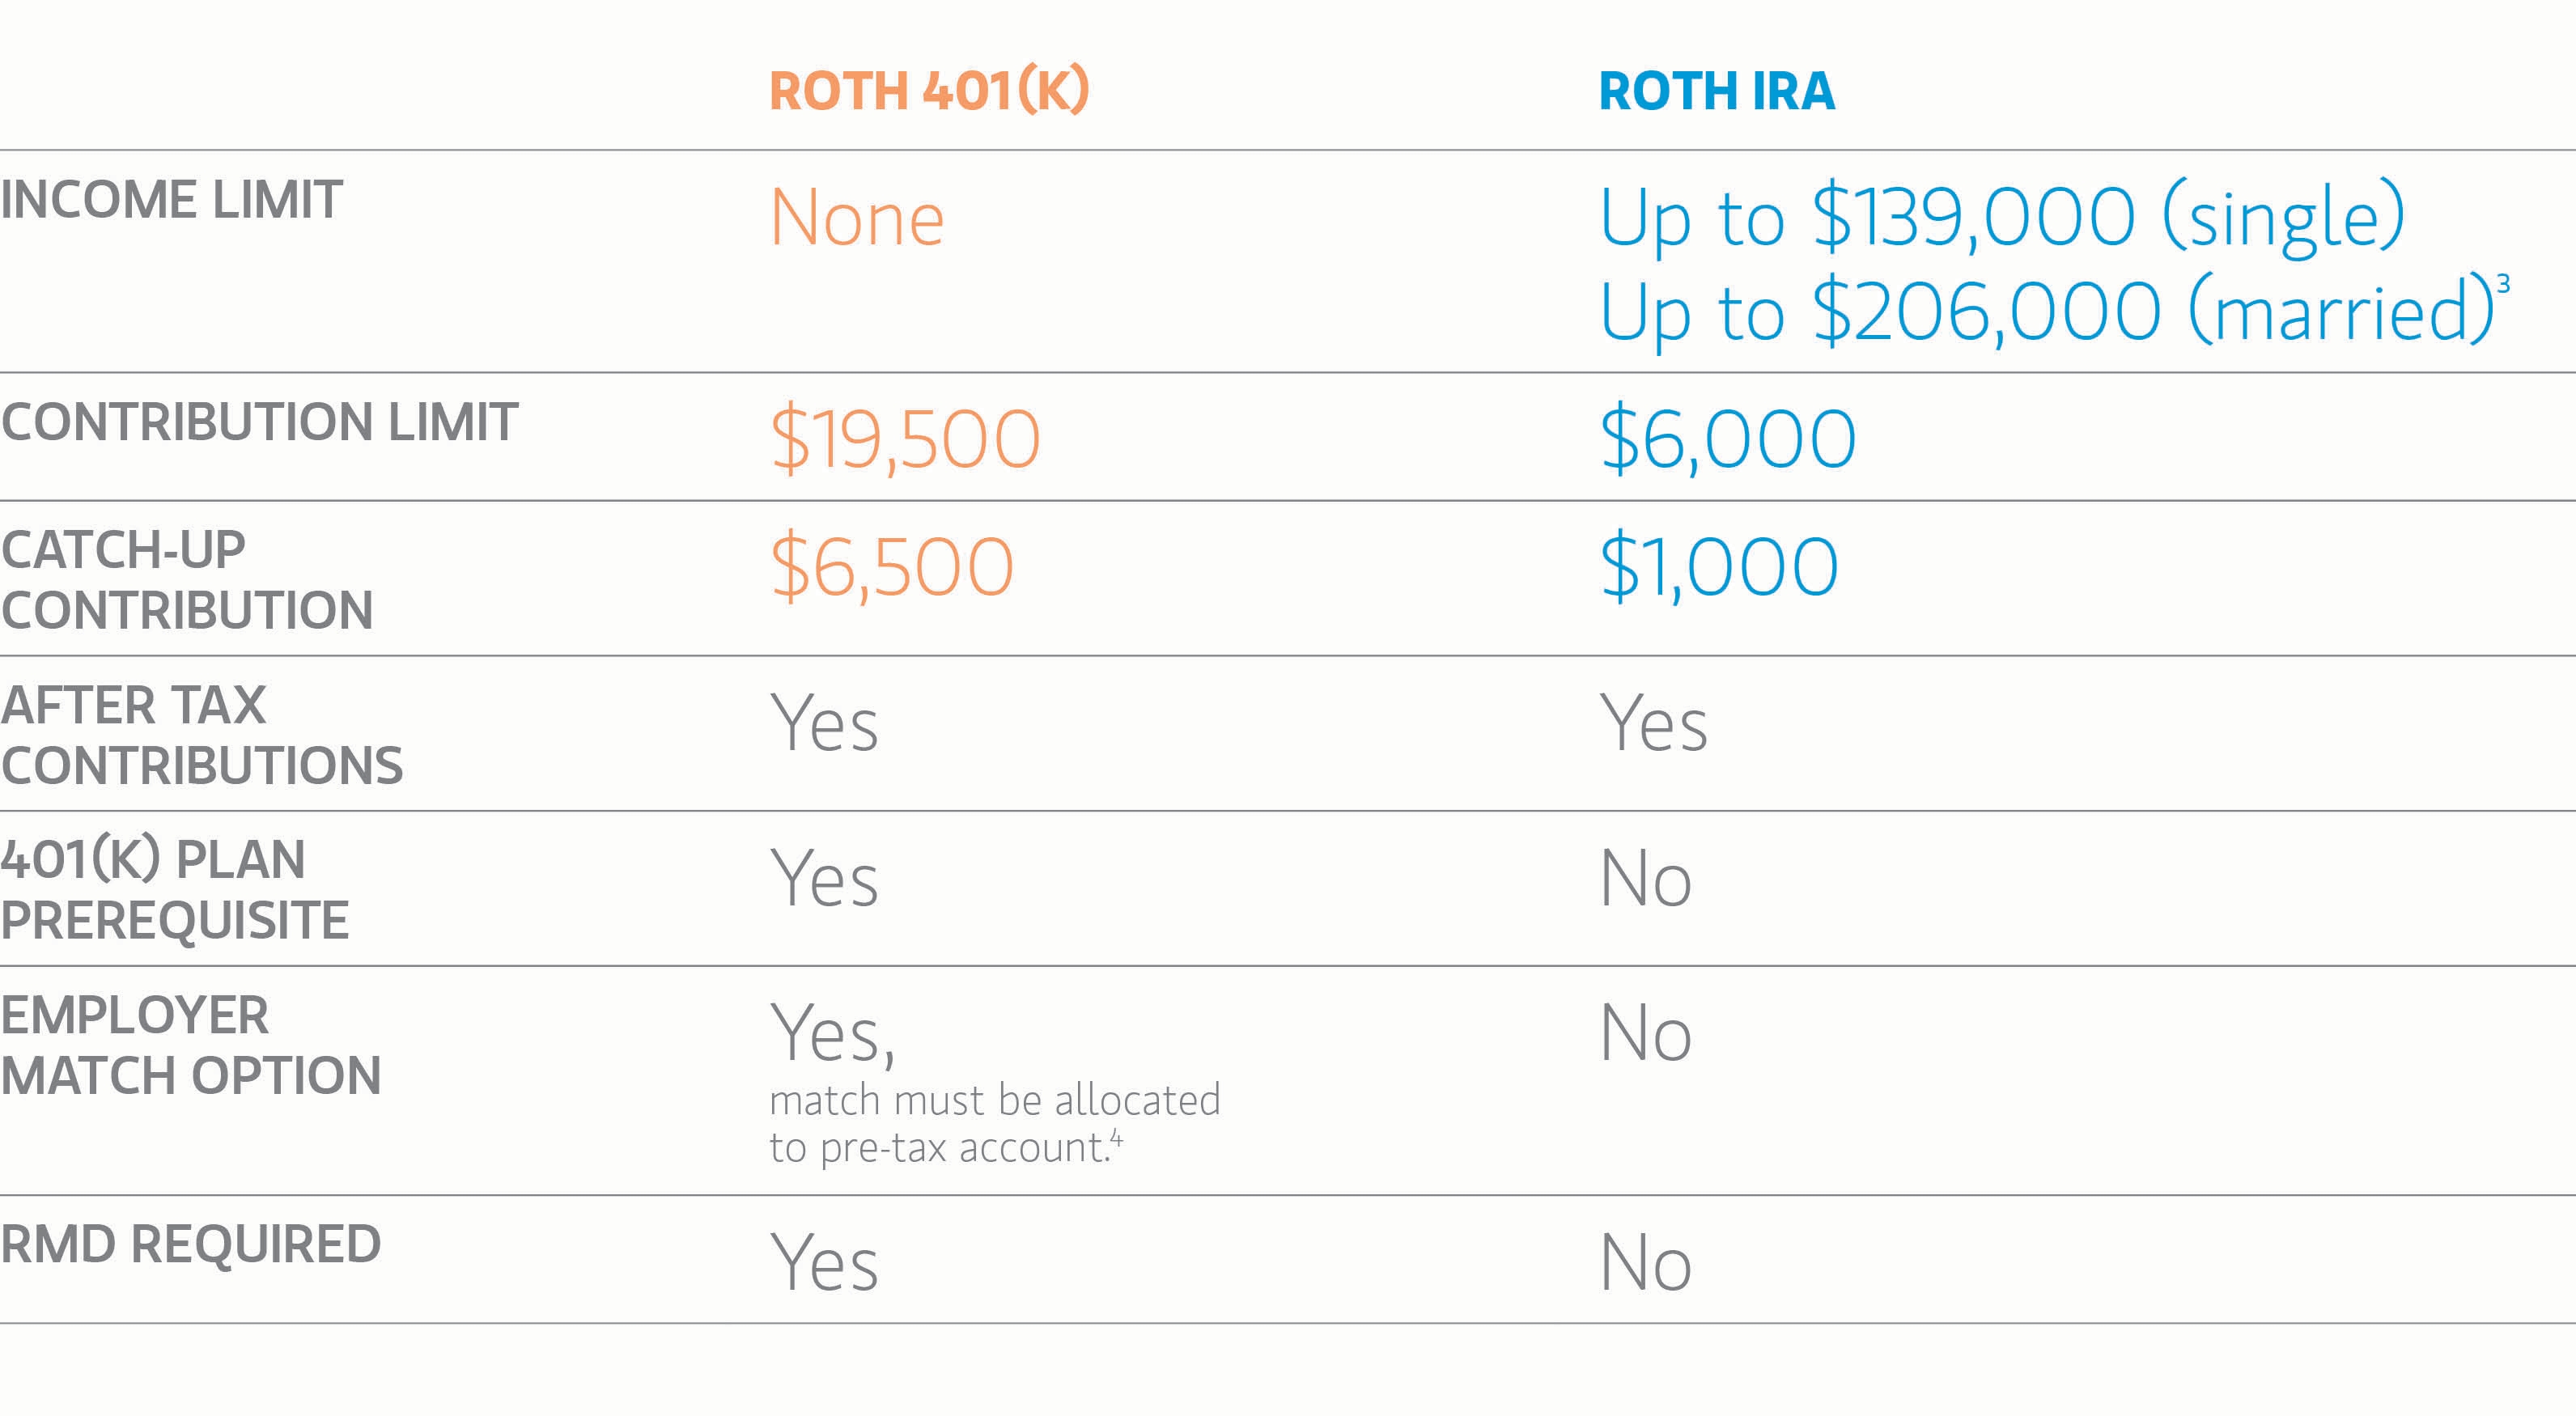Click the ROTH 401(K) column header
This screenshot has width=2576, height=1416.
928,91
